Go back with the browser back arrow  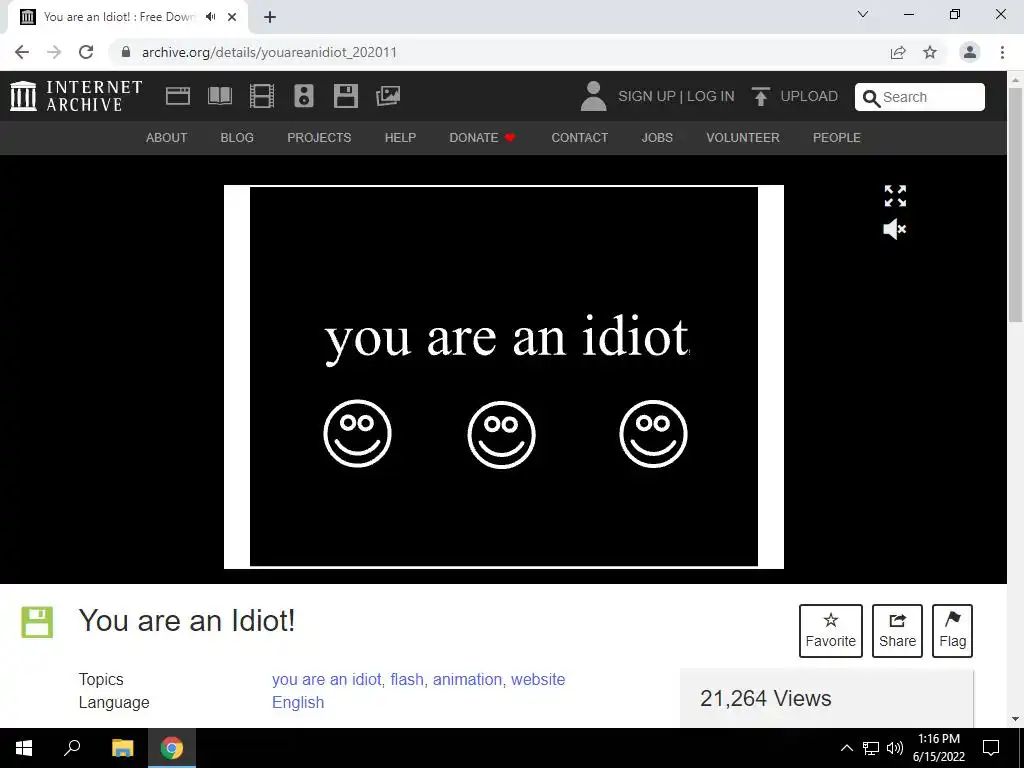tap(22, 52)
